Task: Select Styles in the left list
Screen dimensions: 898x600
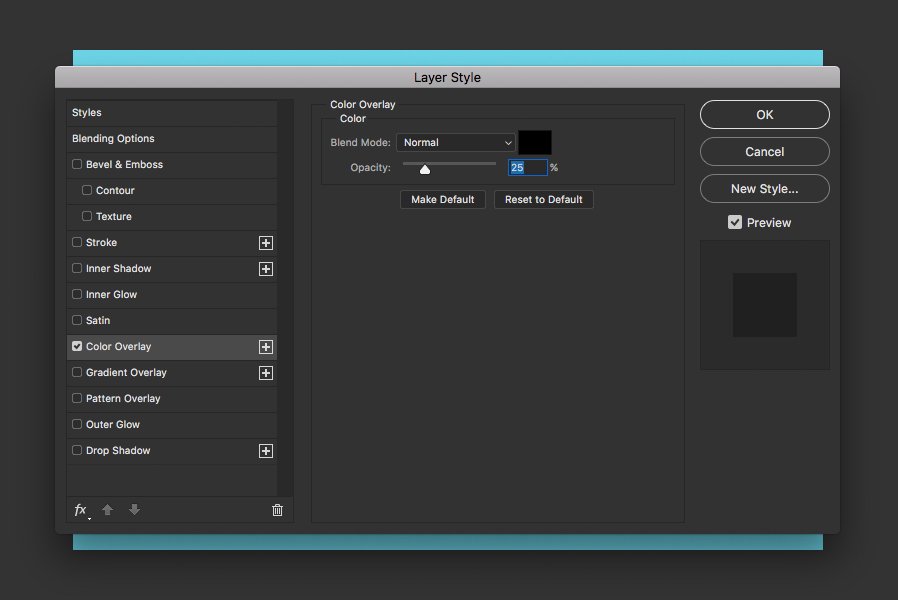Action: (172, 113)
